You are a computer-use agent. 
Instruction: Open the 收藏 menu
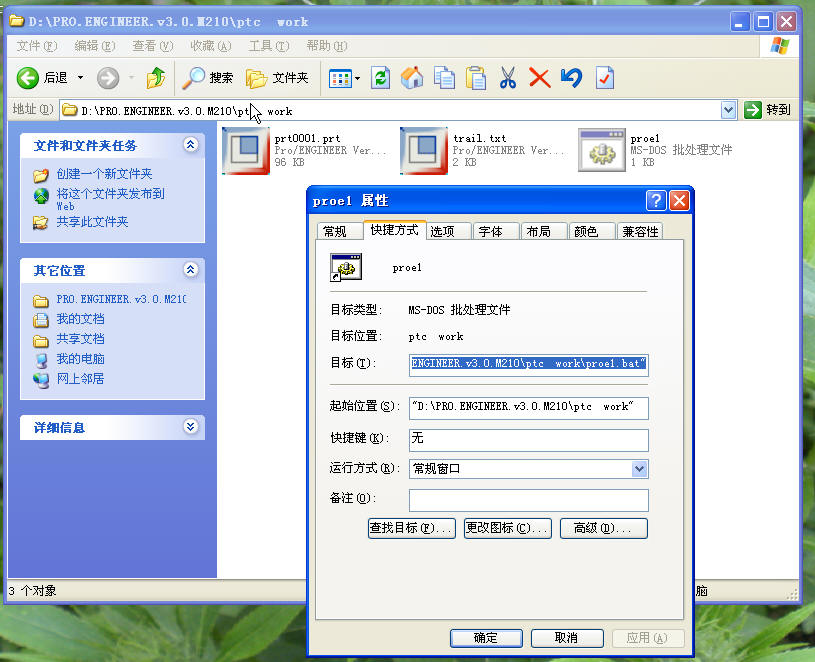click(x=211, y=46)
